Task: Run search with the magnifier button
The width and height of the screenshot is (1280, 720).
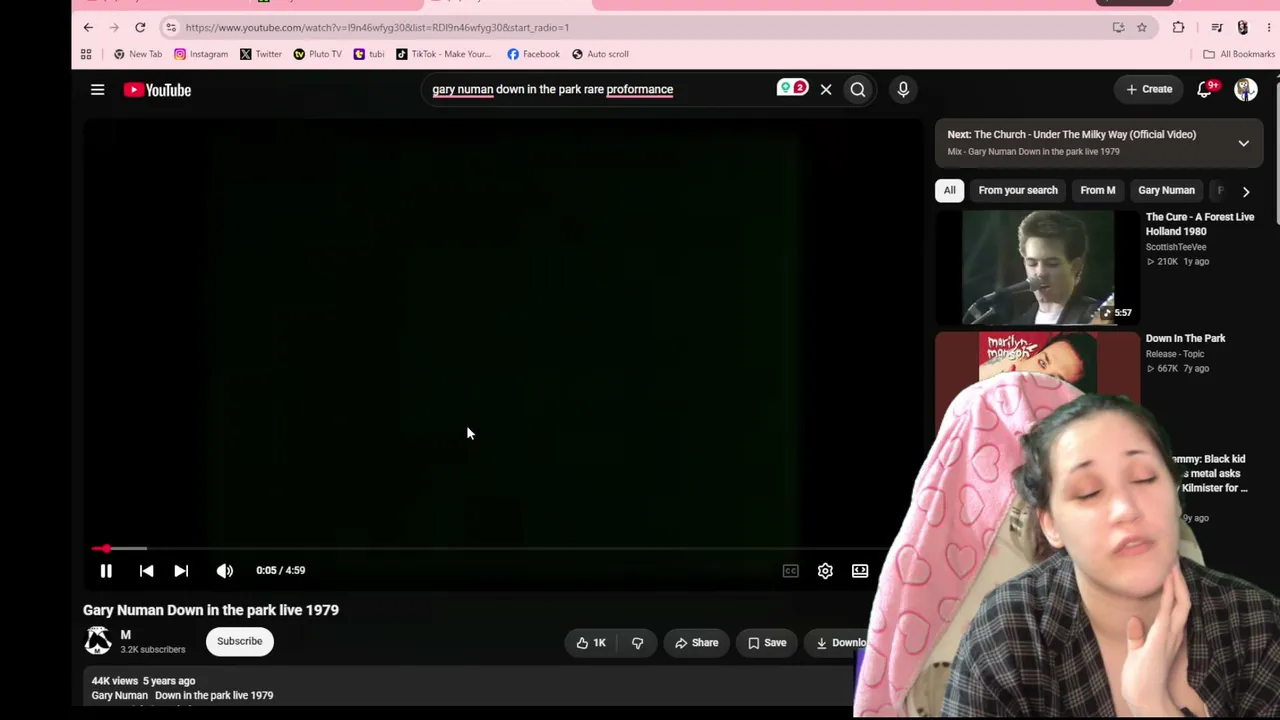Action: tap(858, 90)
